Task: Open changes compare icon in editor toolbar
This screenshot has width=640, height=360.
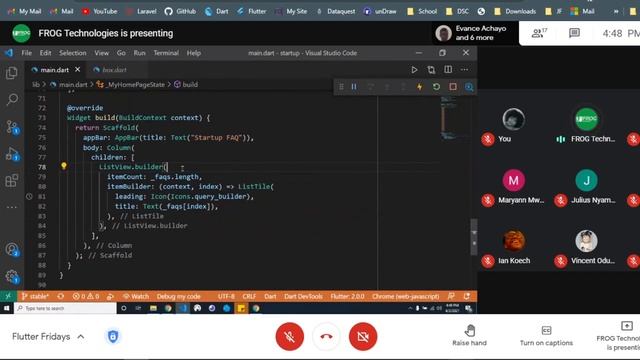Action: click(x=431, y=70)
